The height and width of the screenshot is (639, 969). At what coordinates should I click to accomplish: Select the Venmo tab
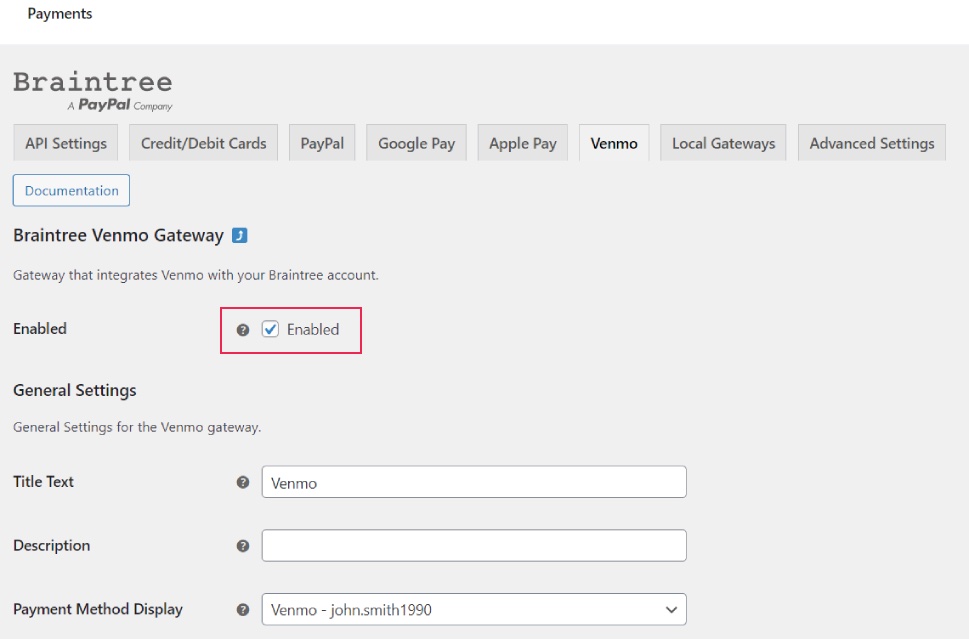(614, 143)
